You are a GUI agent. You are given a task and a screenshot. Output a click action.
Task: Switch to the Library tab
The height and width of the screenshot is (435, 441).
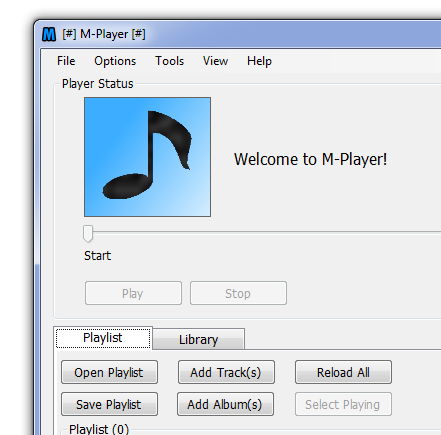click(x=199, y=339)
